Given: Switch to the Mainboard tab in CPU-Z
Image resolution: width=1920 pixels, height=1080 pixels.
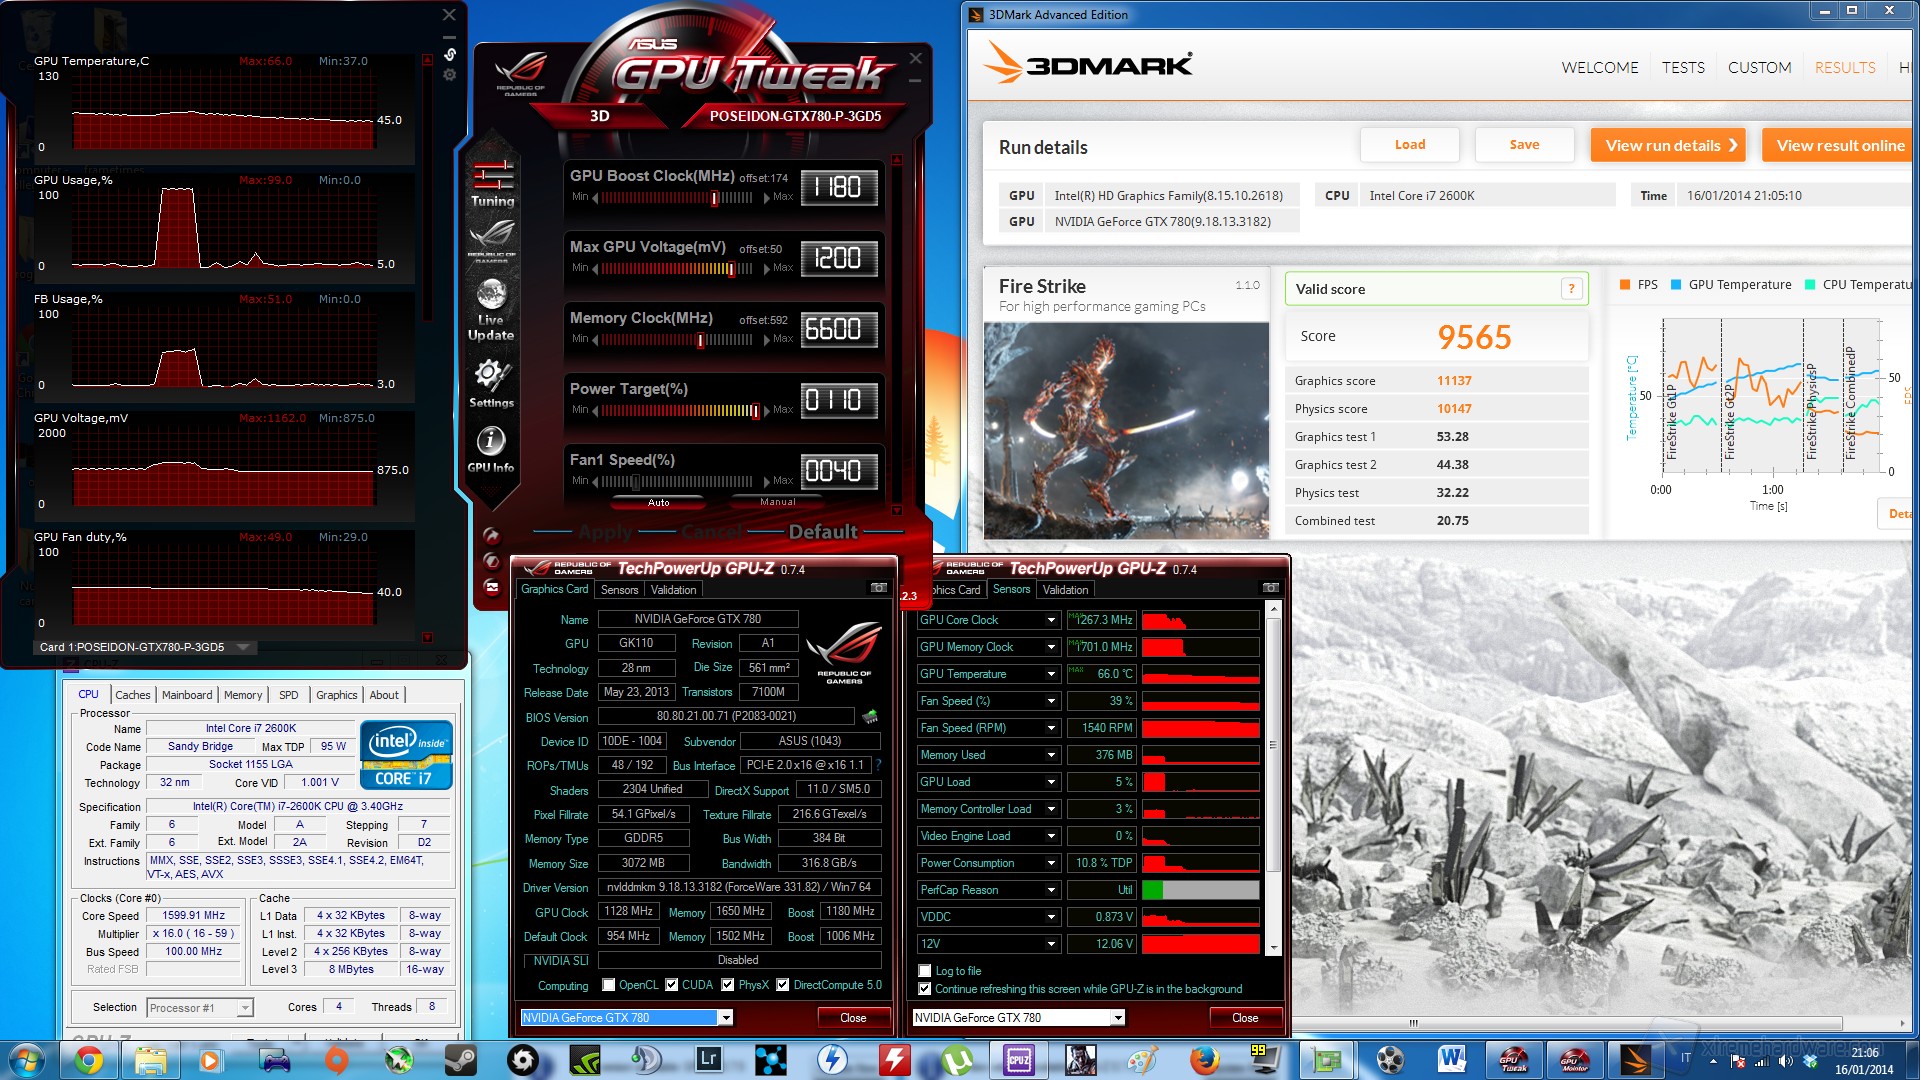Looking at the screenshot, I should click(187, 695).
